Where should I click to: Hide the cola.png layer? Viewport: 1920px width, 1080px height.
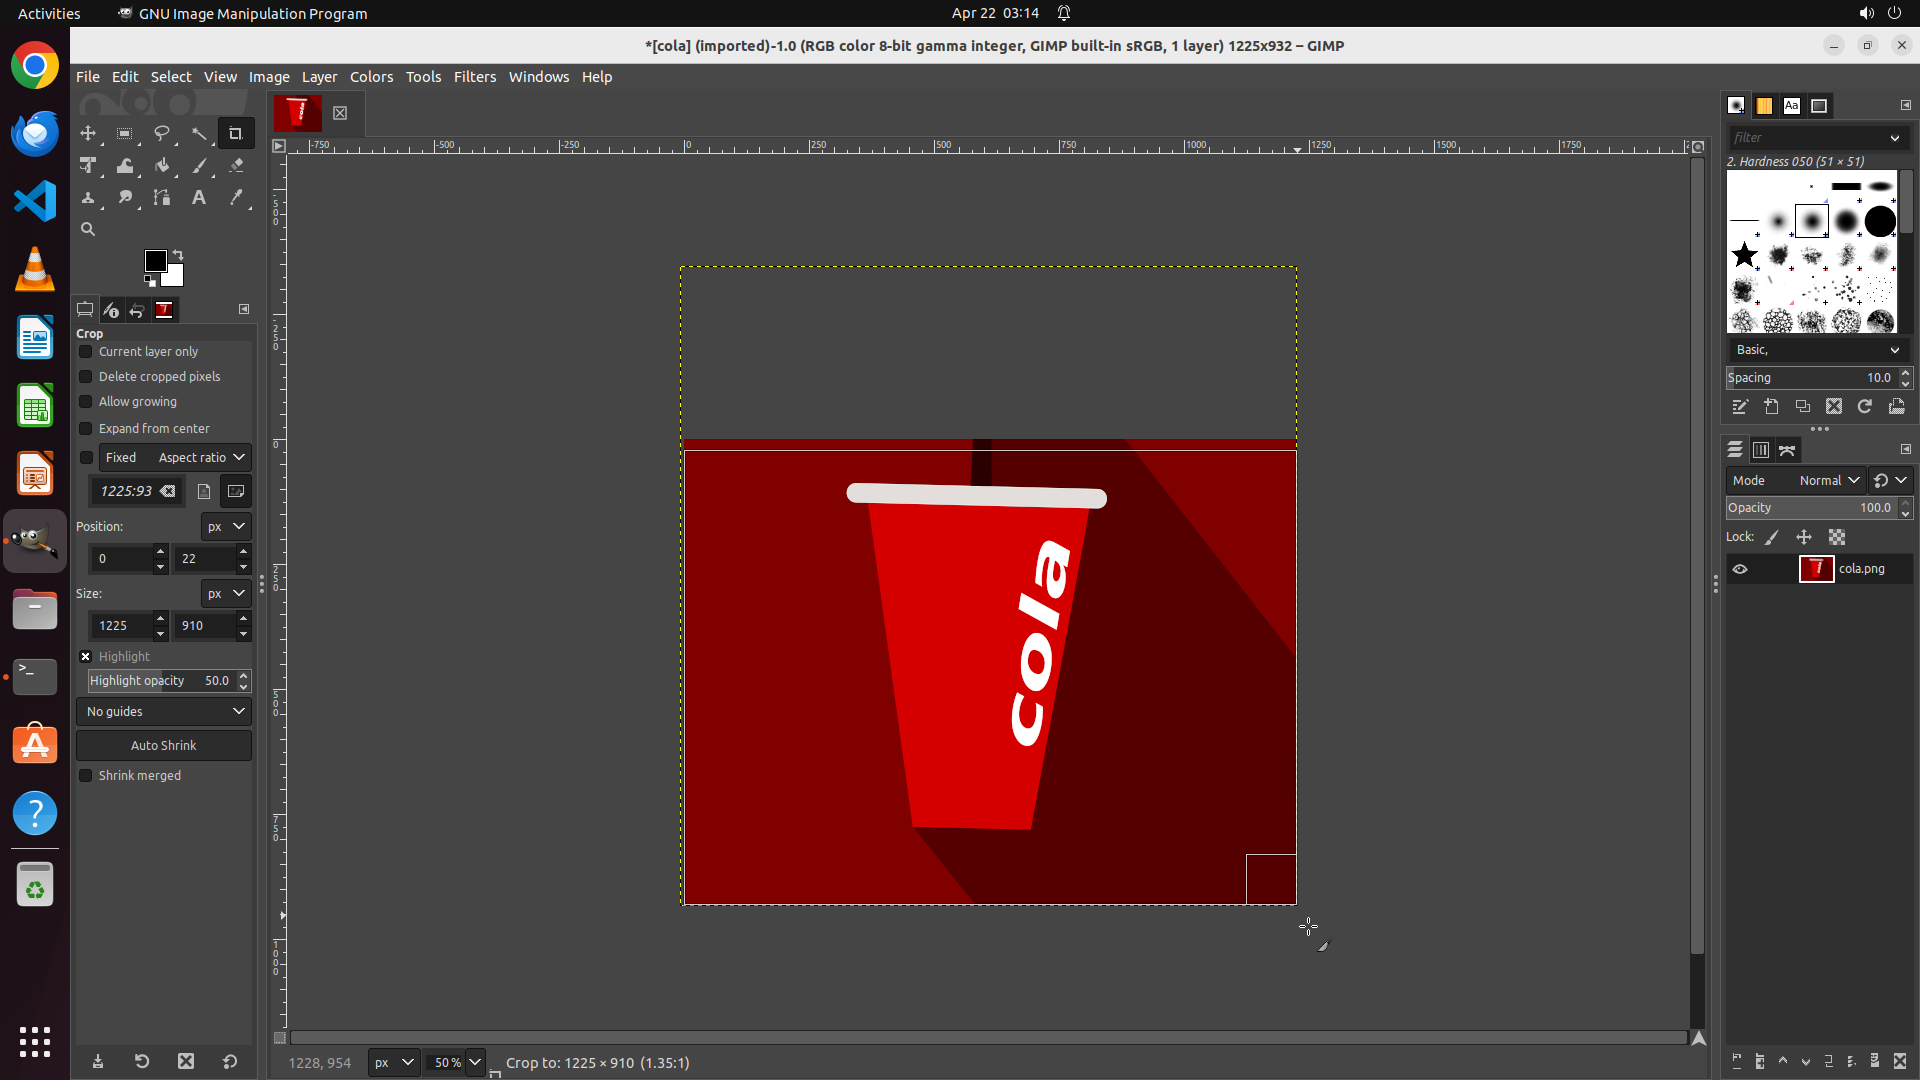[x=1740, y=569]
